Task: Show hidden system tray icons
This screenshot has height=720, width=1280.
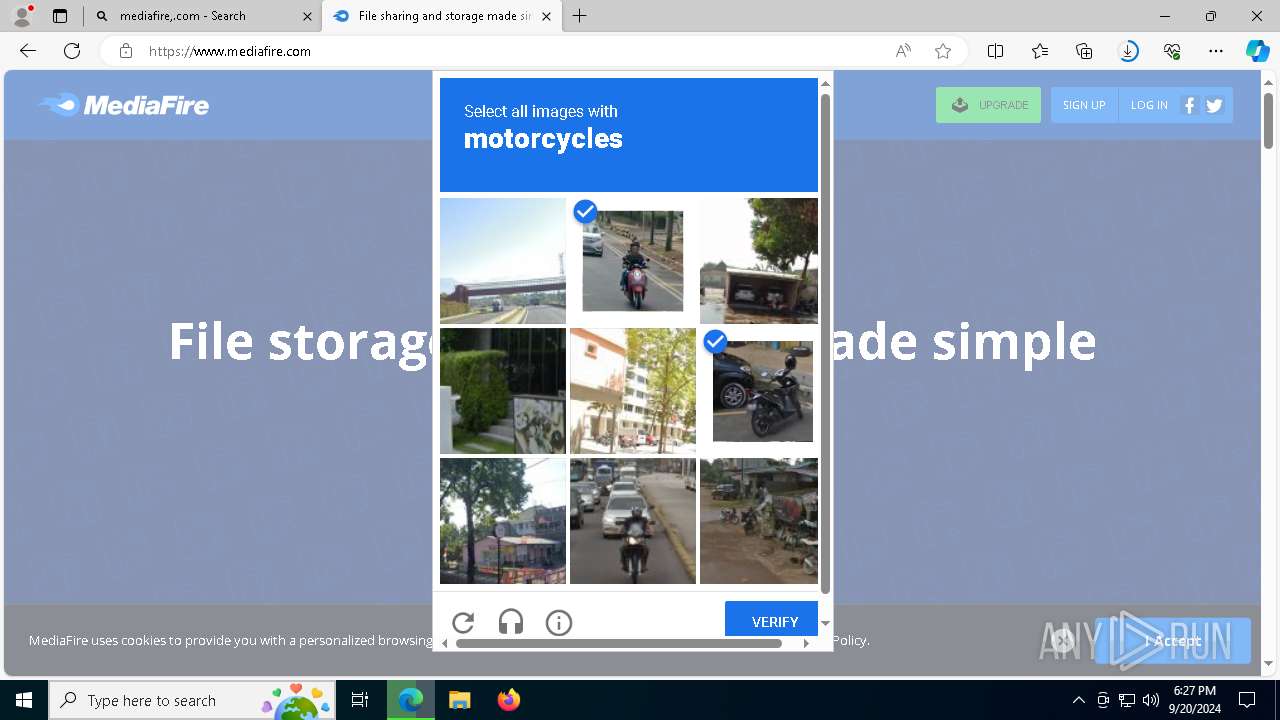Action: click(x=1078, y=700)
